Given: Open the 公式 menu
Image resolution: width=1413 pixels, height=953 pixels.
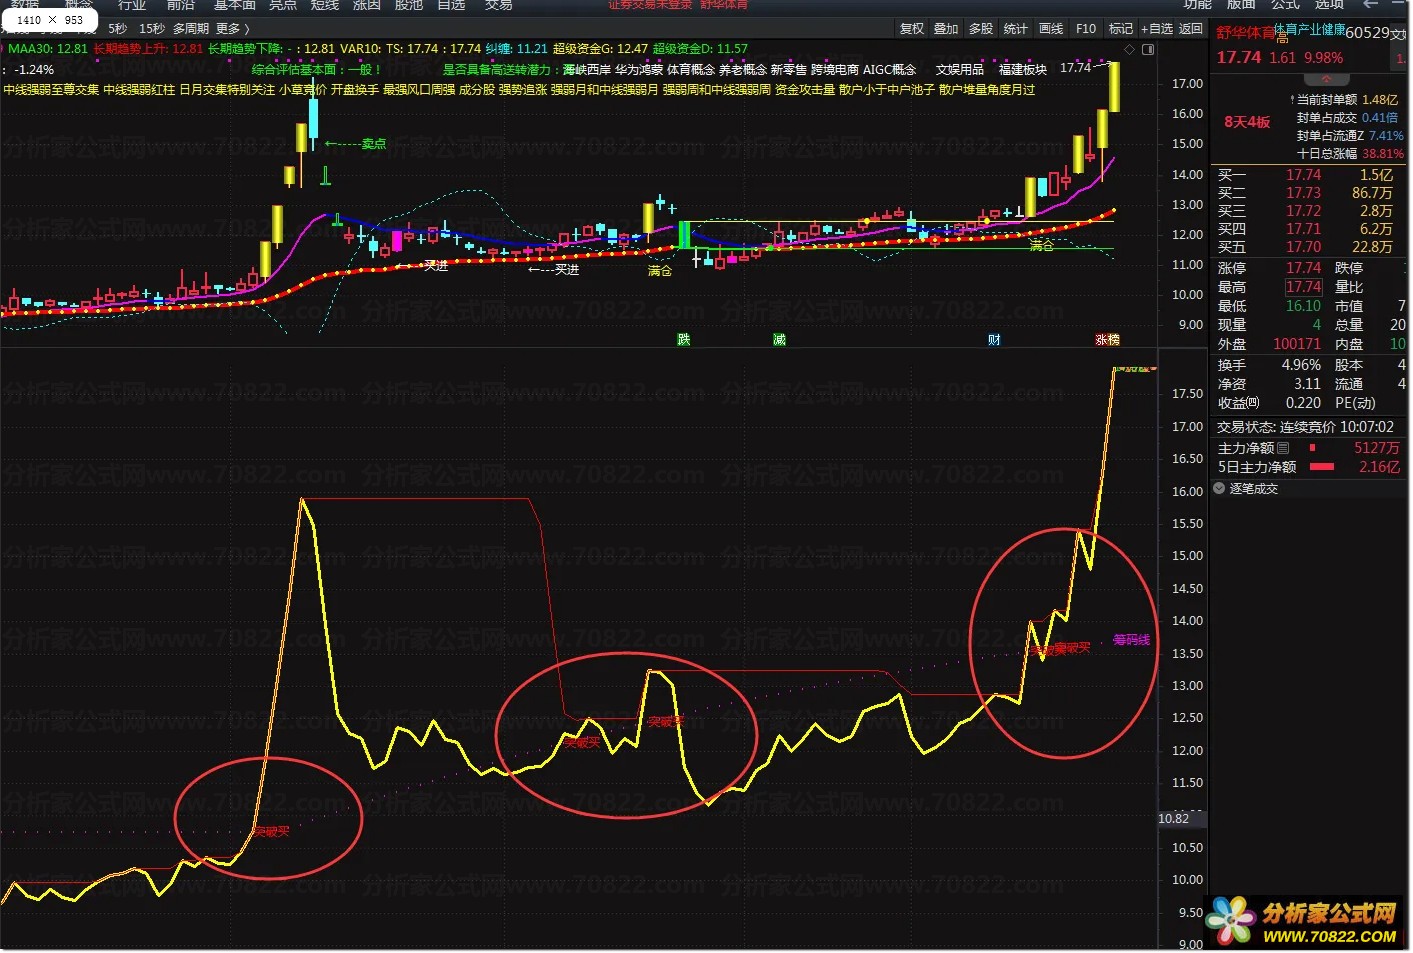Looking at the screenshot, I should [1285, 5].
